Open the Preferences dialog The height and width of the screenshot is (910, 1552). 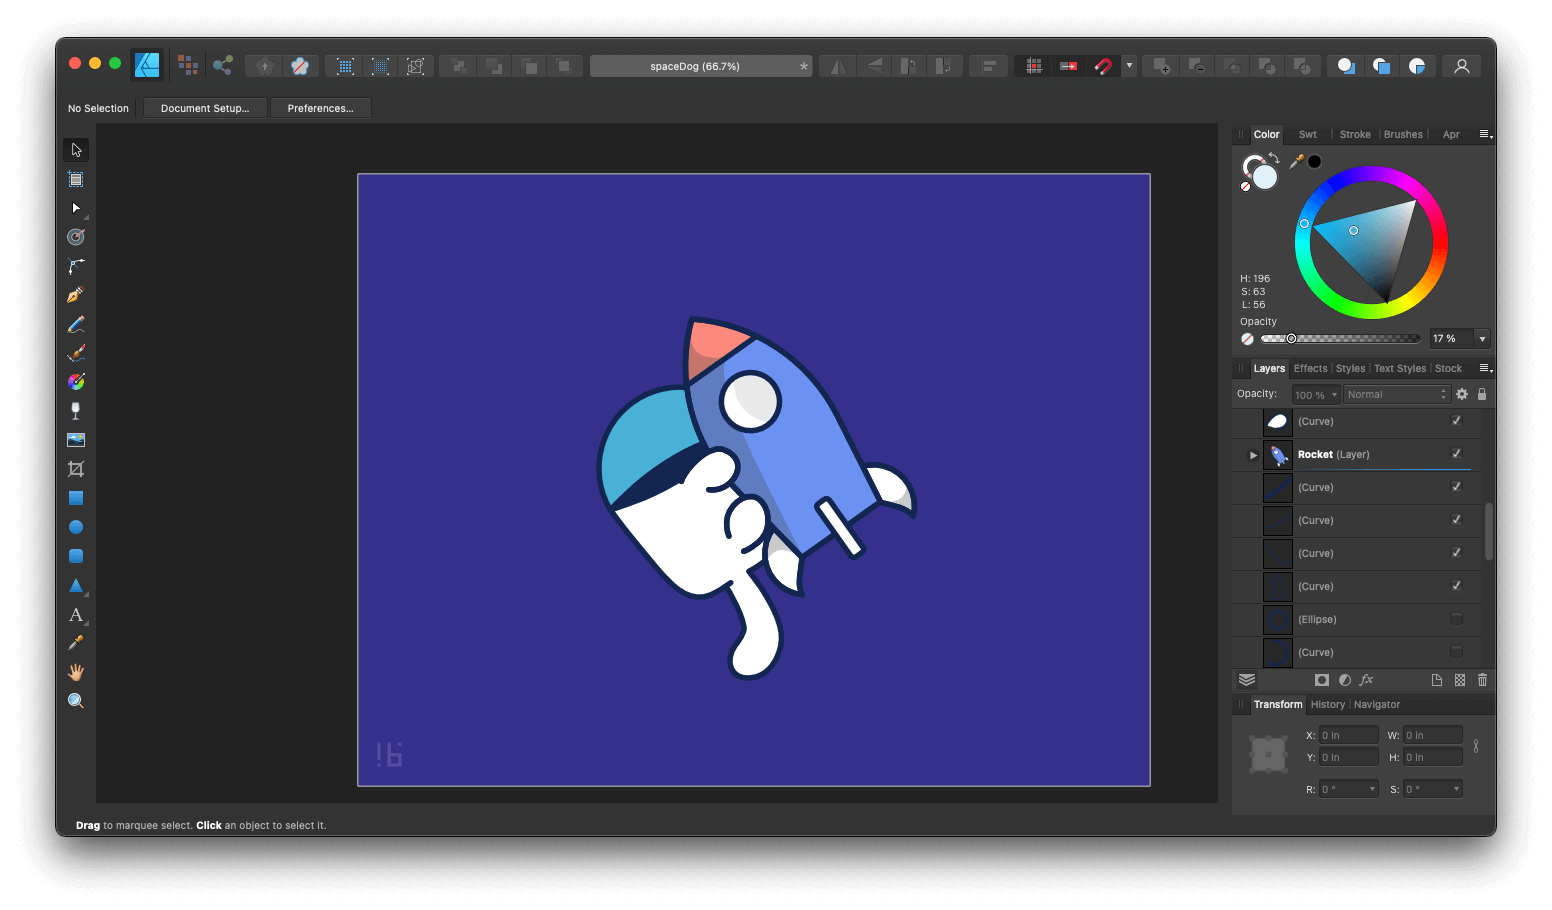coord(320,108)
